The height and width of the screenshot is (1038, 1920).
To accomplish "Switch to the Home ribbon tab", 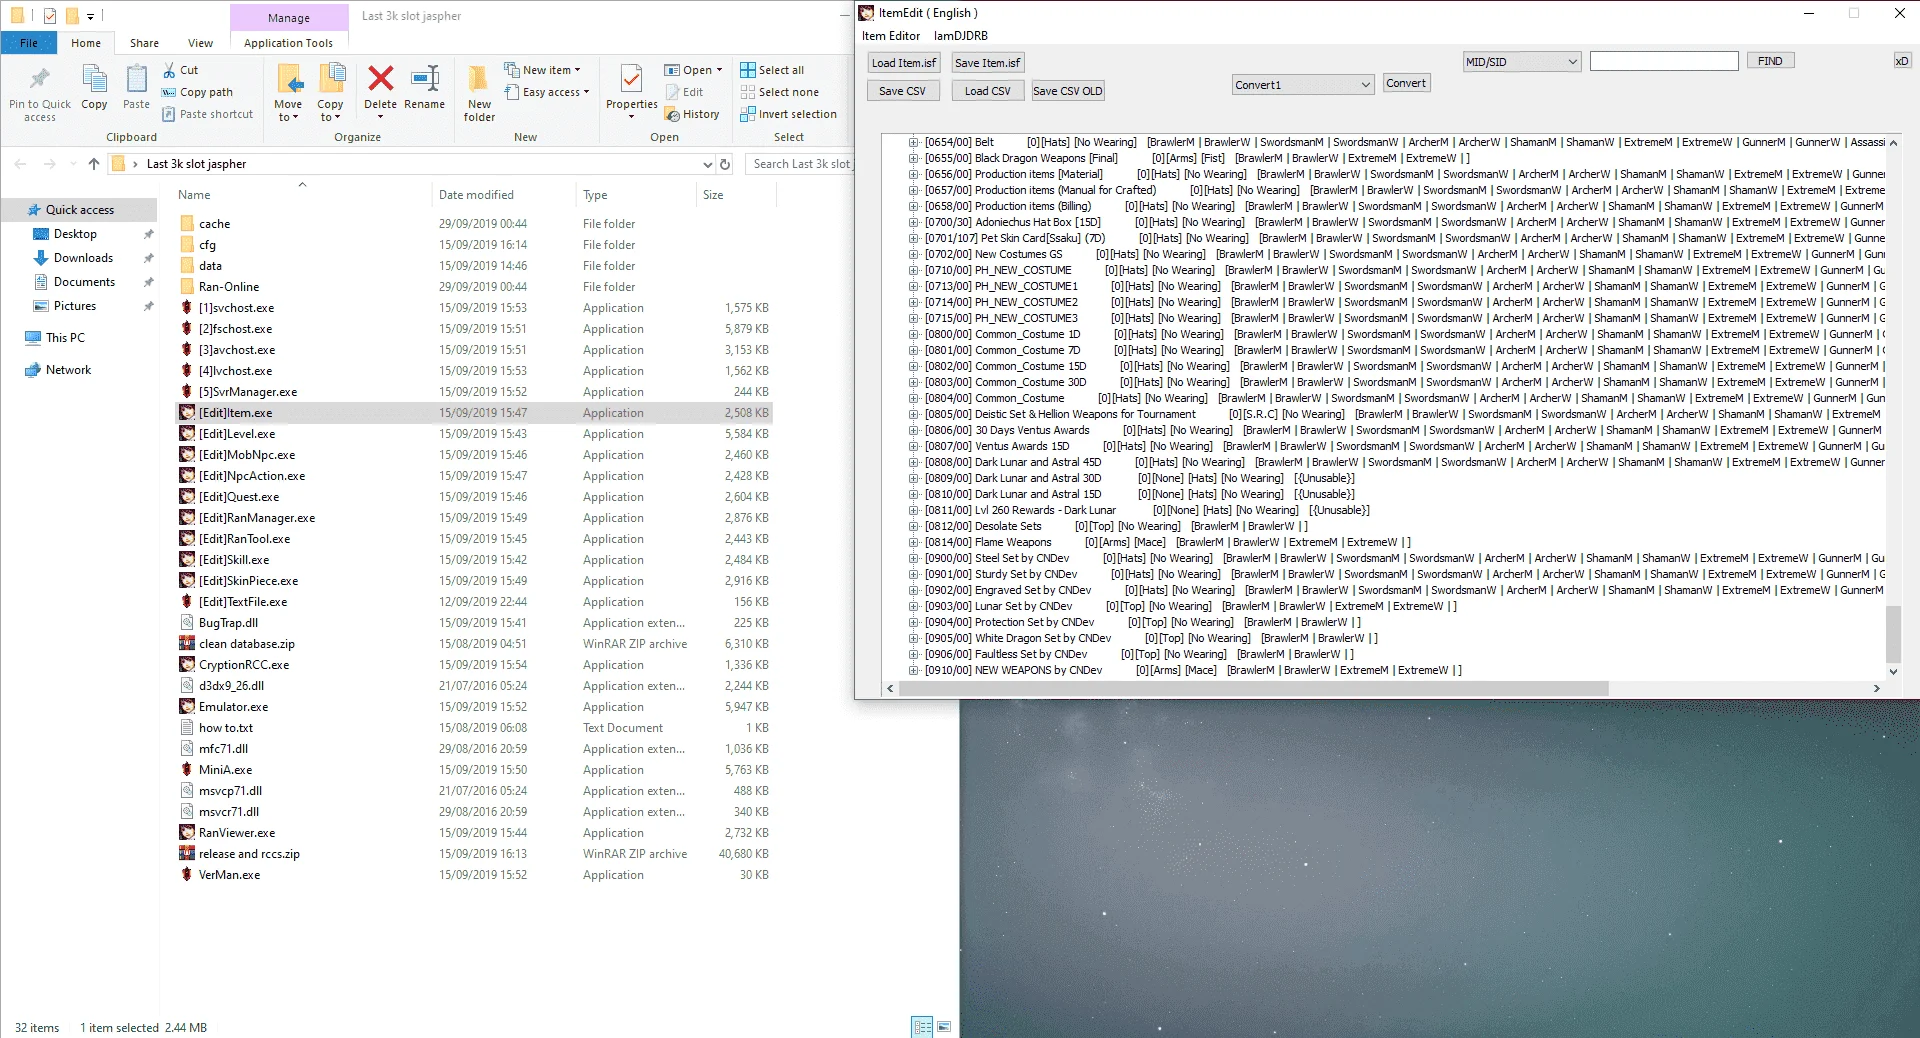I will (86, 43).
